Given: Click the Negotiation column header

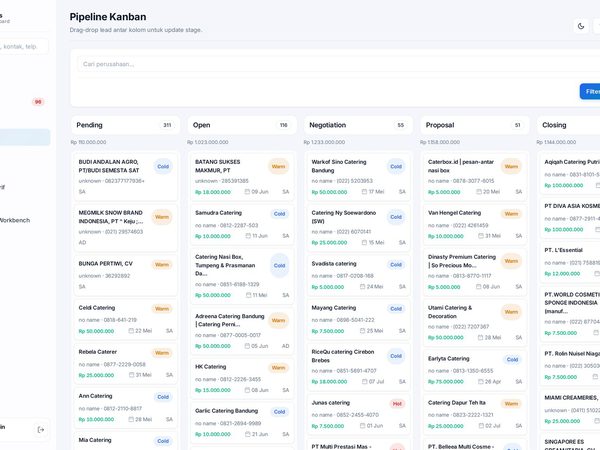Looking at the screenshot, I should [x=358, y=125].
